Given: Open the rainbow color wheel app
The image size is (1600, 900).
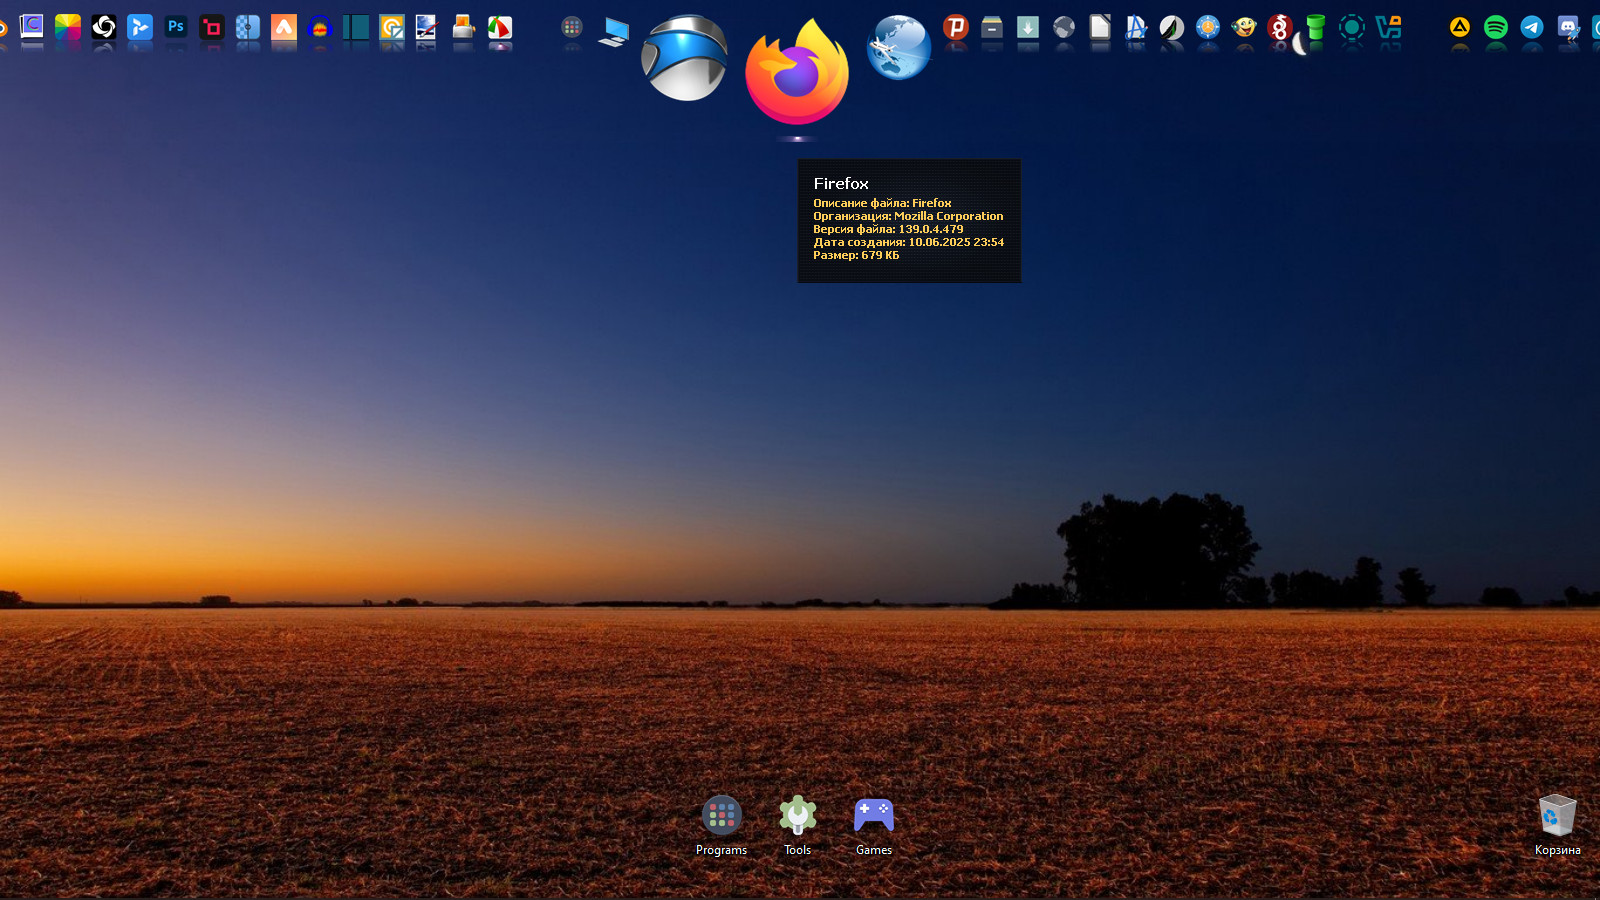Looking at the screenshot, I should click(68, 27).
